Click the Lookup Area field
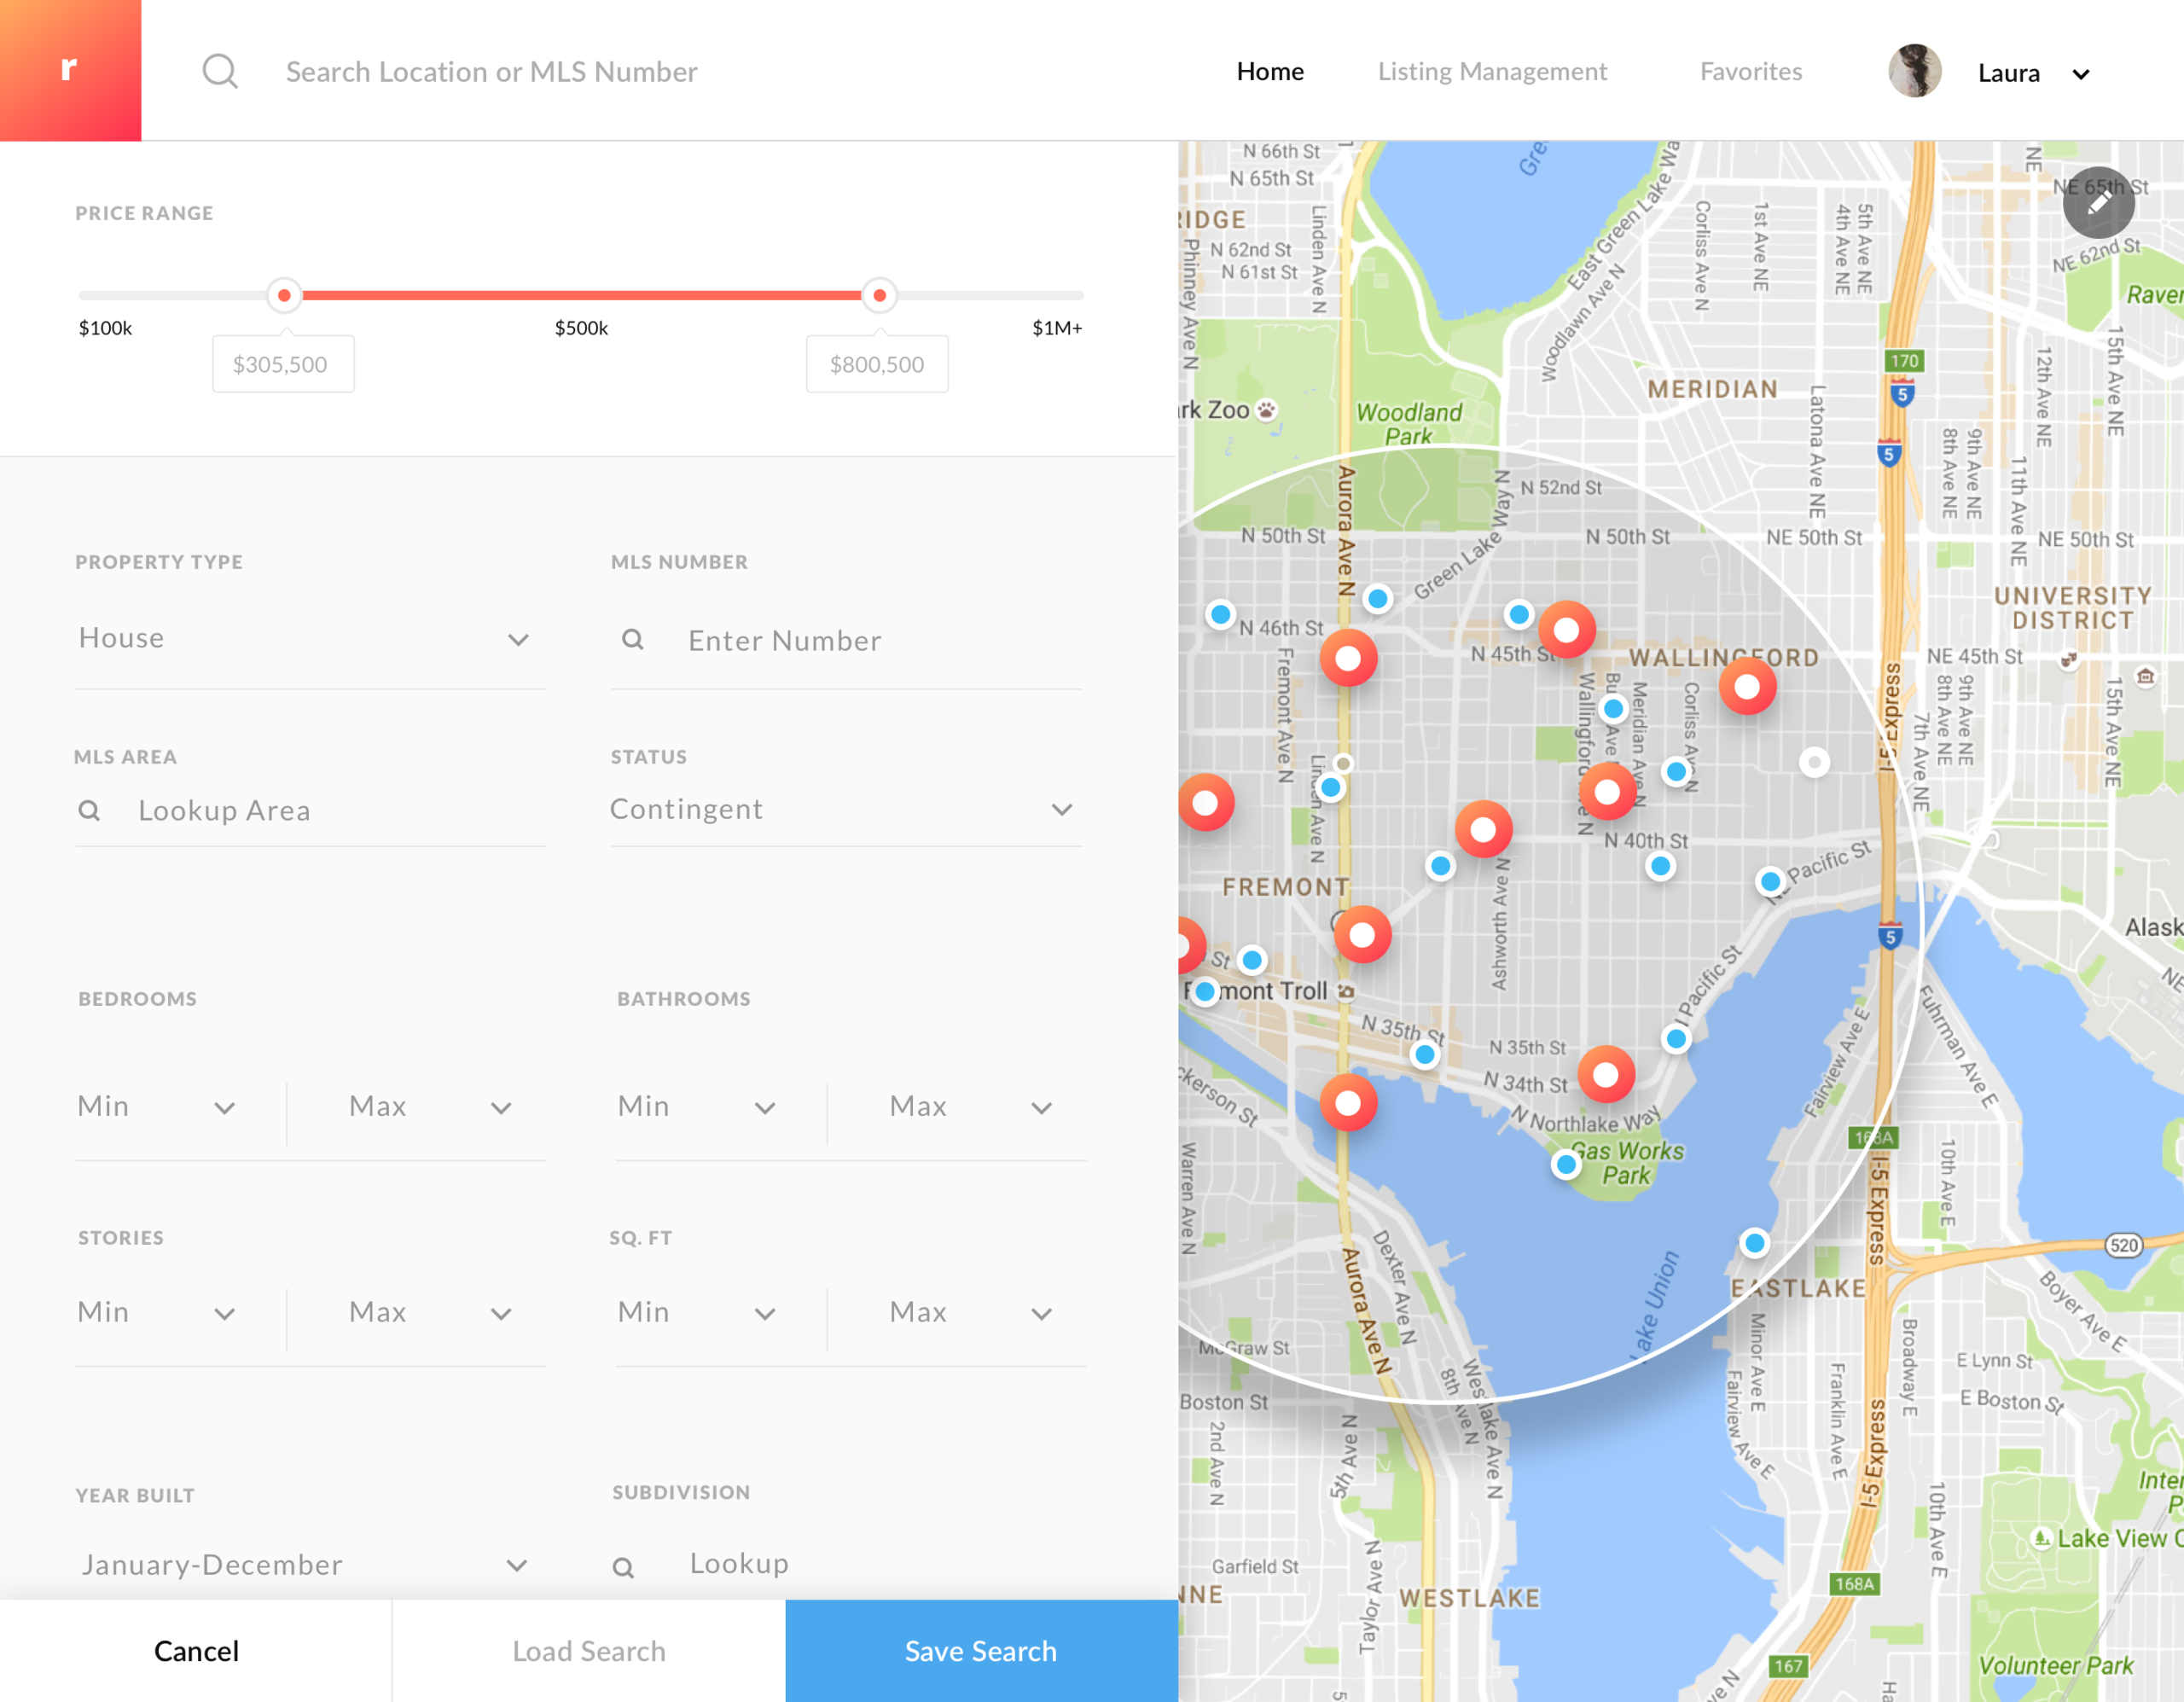2184x1702 pixels. coord(310,811)
